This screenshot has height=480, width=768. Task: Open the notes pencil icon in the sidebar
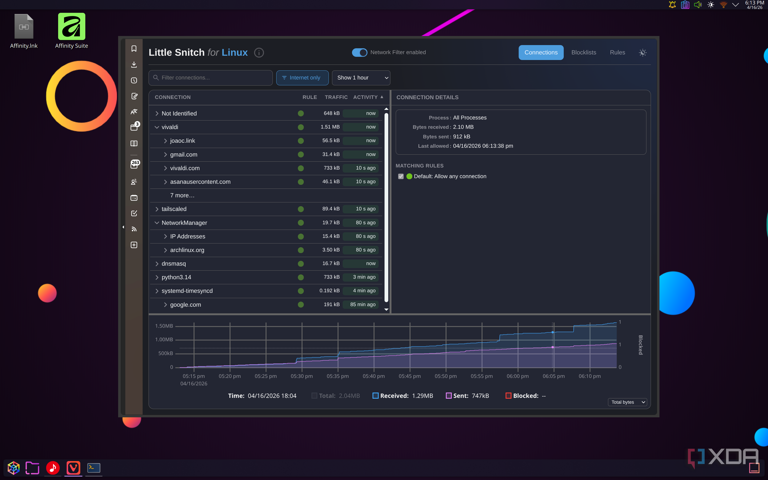pos(134,96)
